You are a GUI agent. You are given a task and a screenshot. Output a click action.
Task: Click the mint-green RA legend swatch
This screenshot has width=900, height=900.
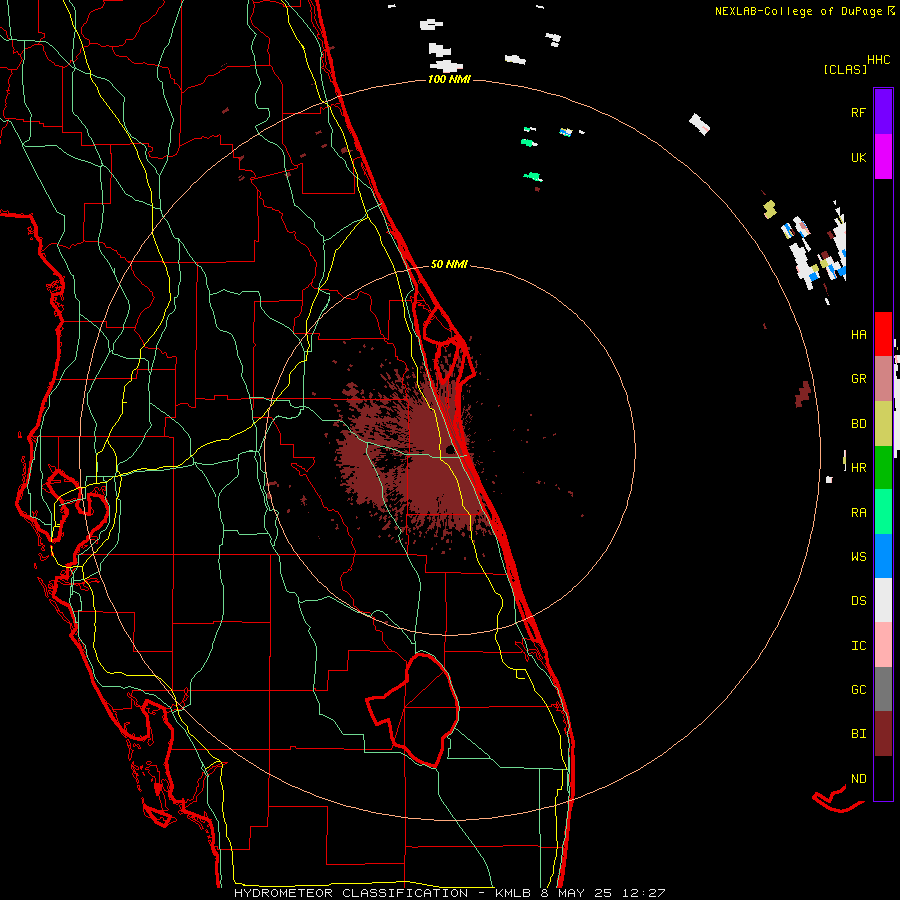(883, 512)
